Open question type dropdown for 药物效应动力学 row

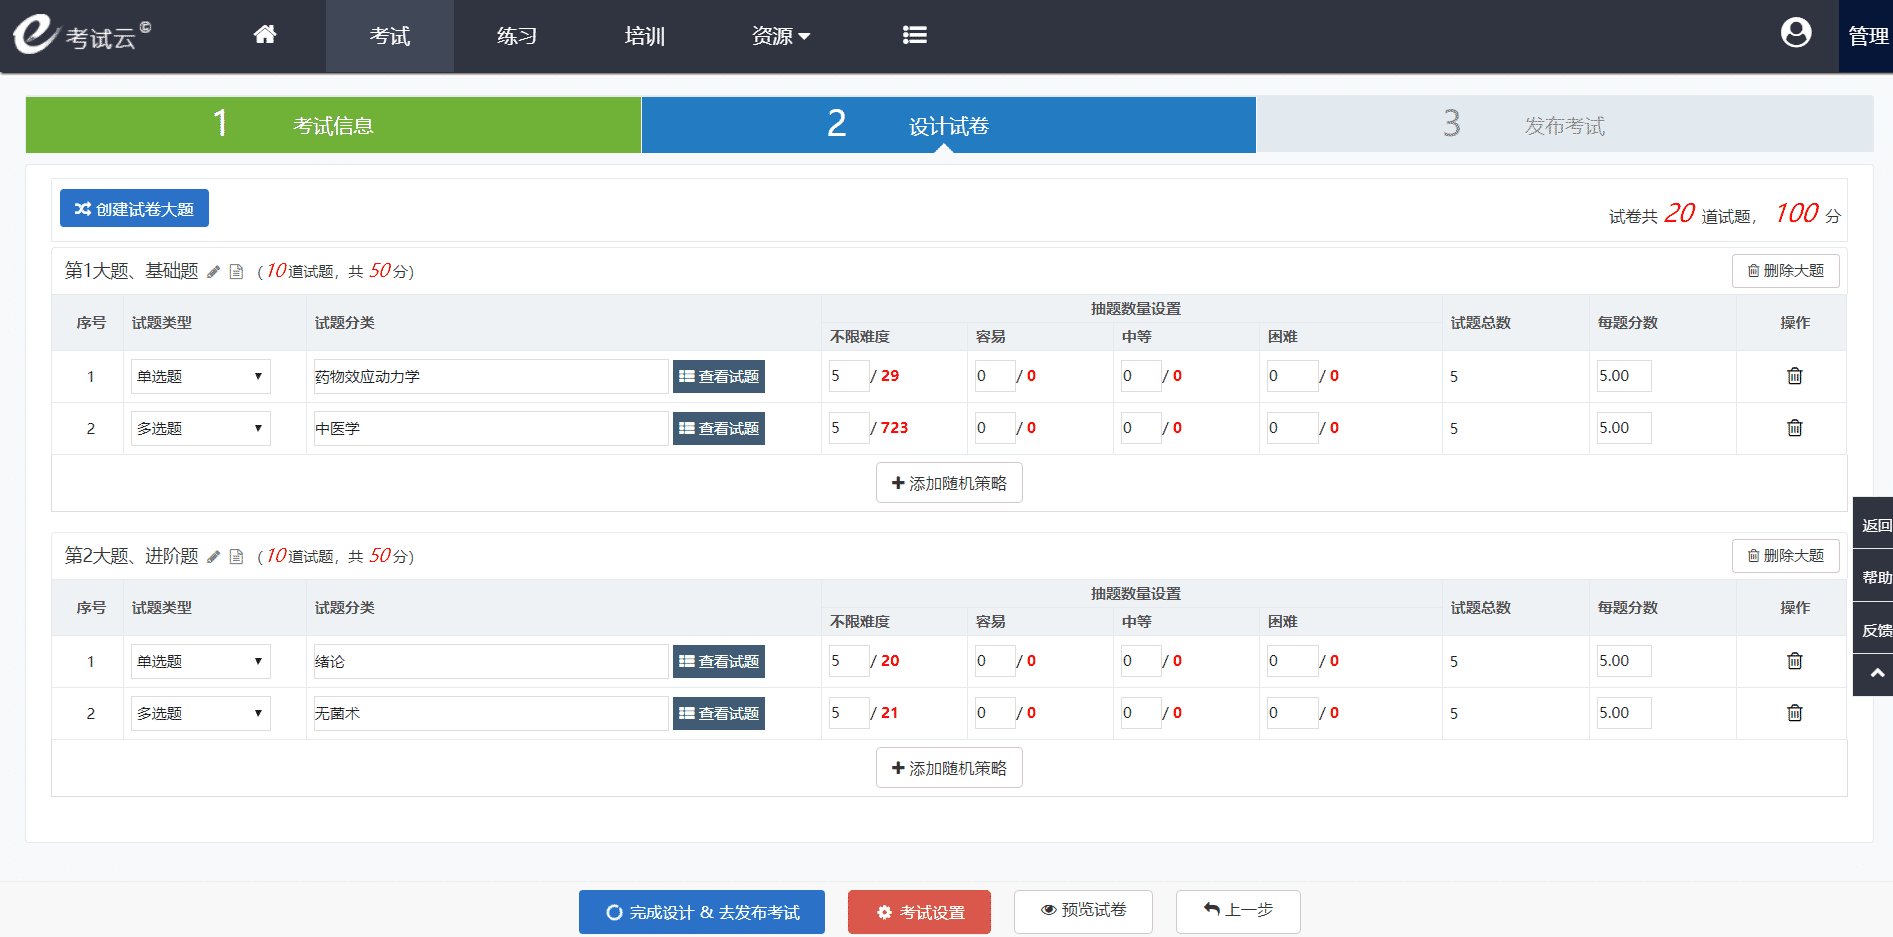[x=200, y=377]
